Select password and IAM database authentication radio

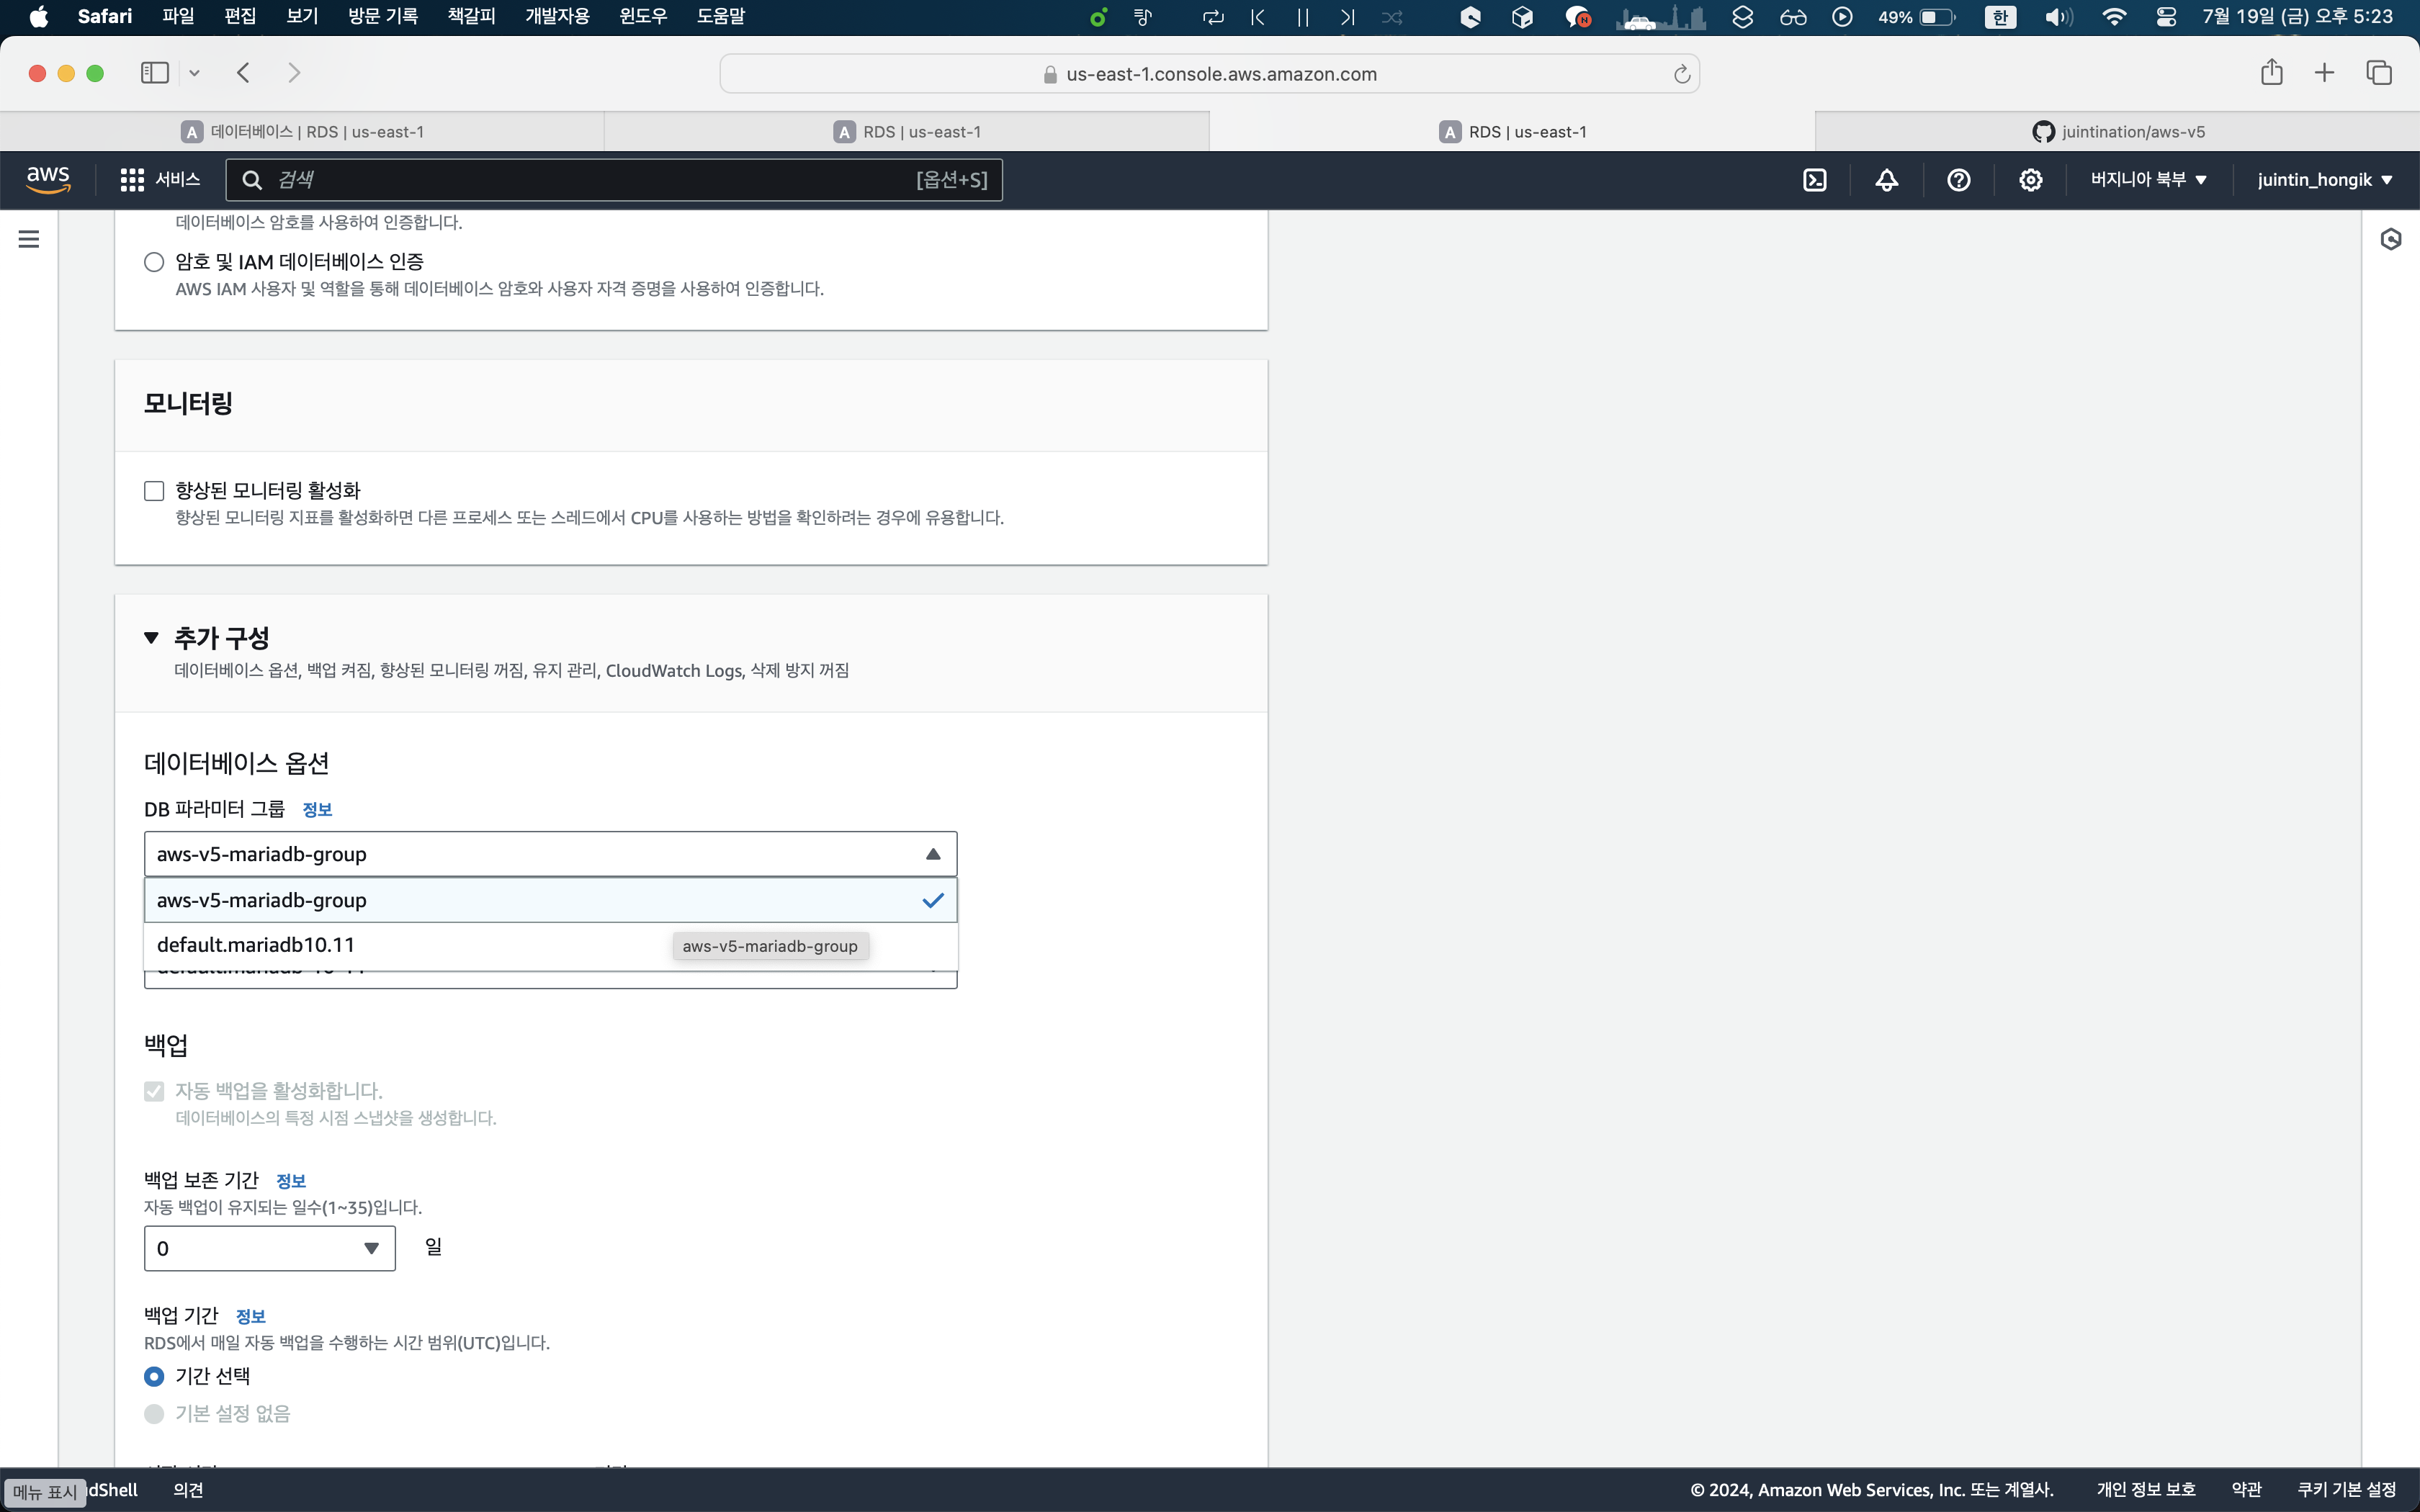154,262
